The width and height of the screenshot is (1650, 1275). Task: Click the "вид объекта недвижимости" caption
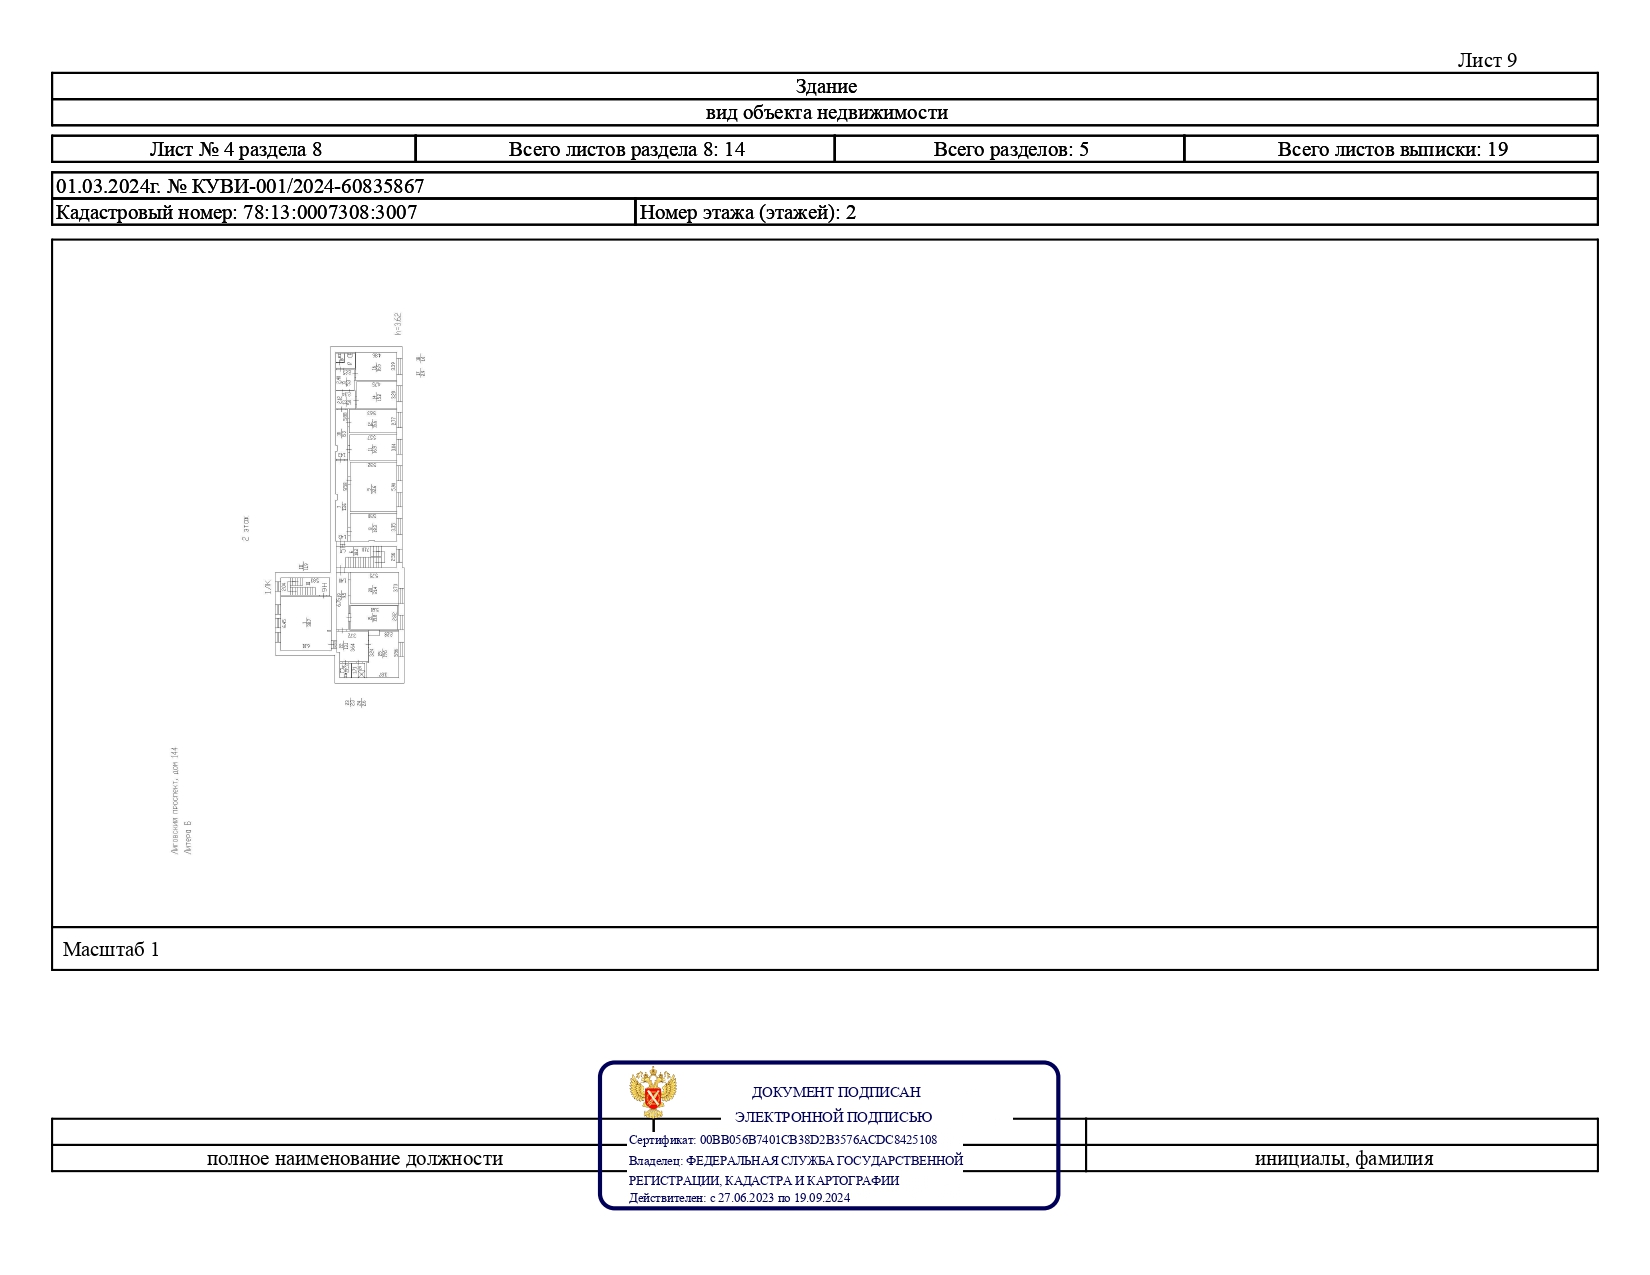[825, 112]
